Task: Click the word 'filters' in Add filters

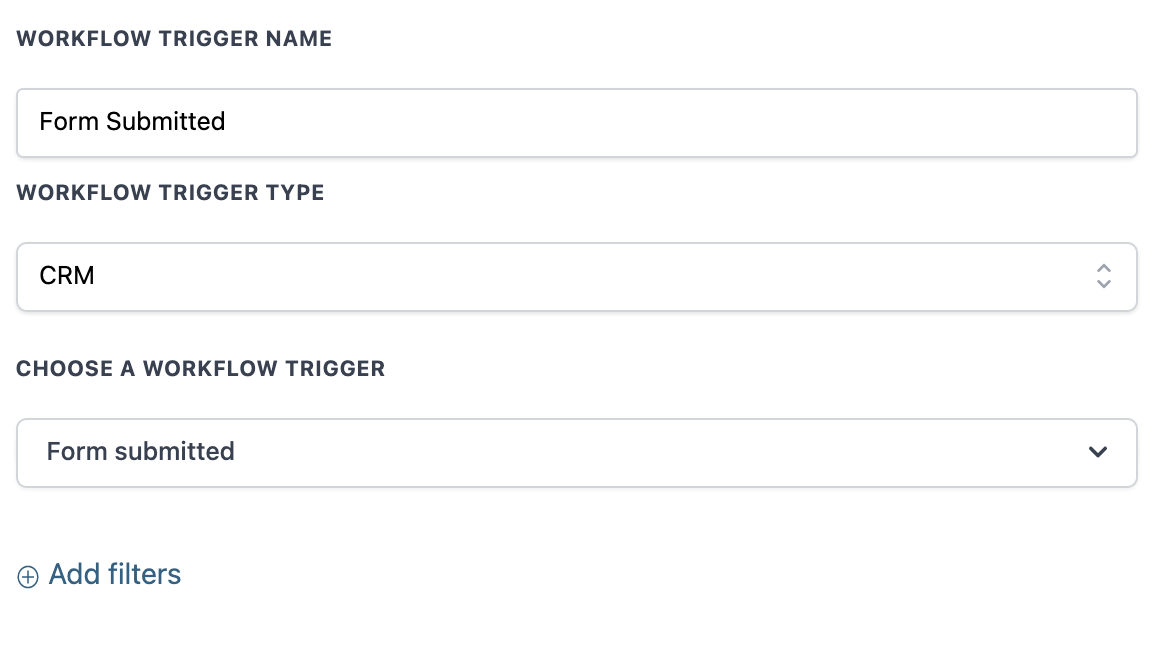Action: [144, 574]
